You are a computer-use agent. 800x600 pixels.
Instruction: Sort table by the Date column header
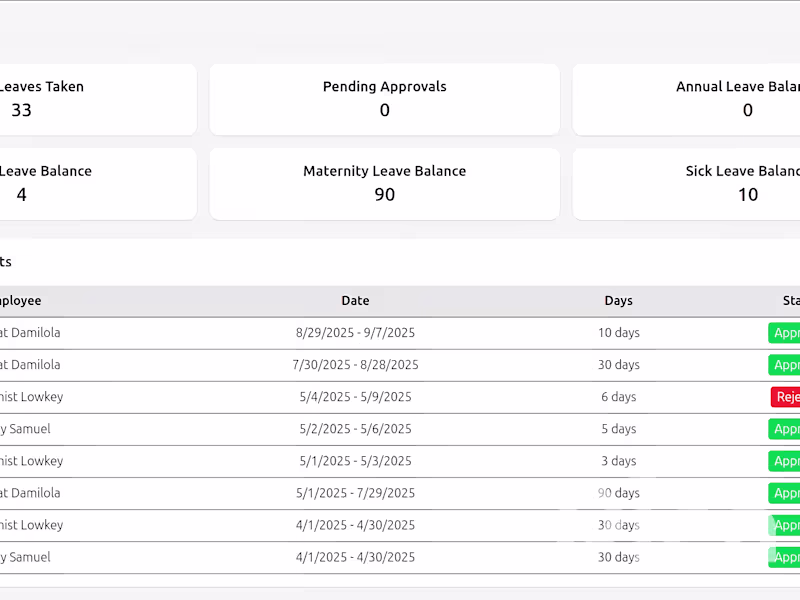355,300
